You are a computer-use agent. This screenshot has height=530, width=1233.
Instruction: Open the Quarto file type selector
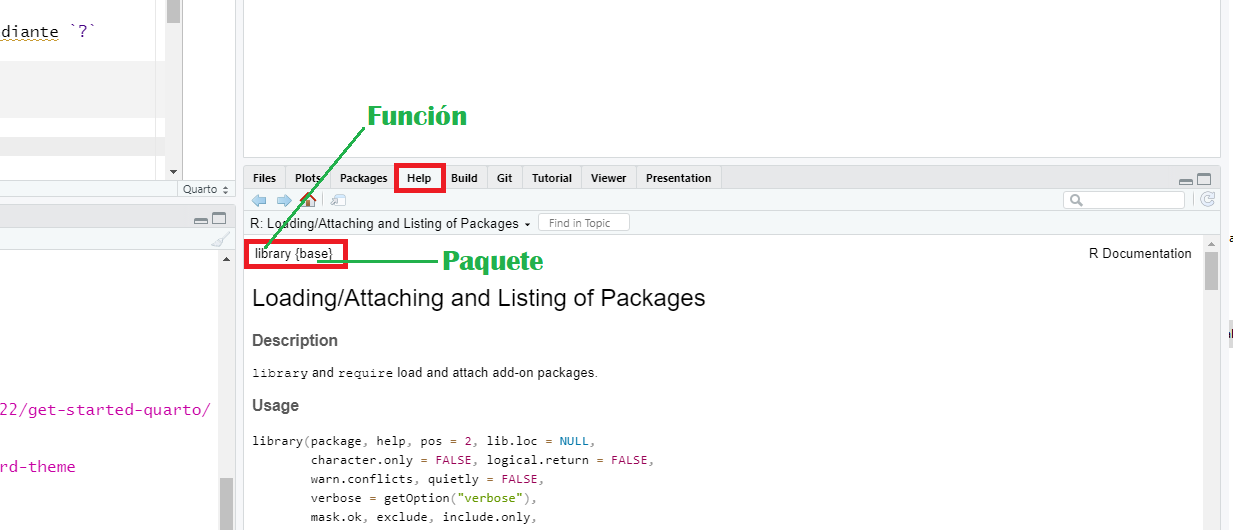206,189
